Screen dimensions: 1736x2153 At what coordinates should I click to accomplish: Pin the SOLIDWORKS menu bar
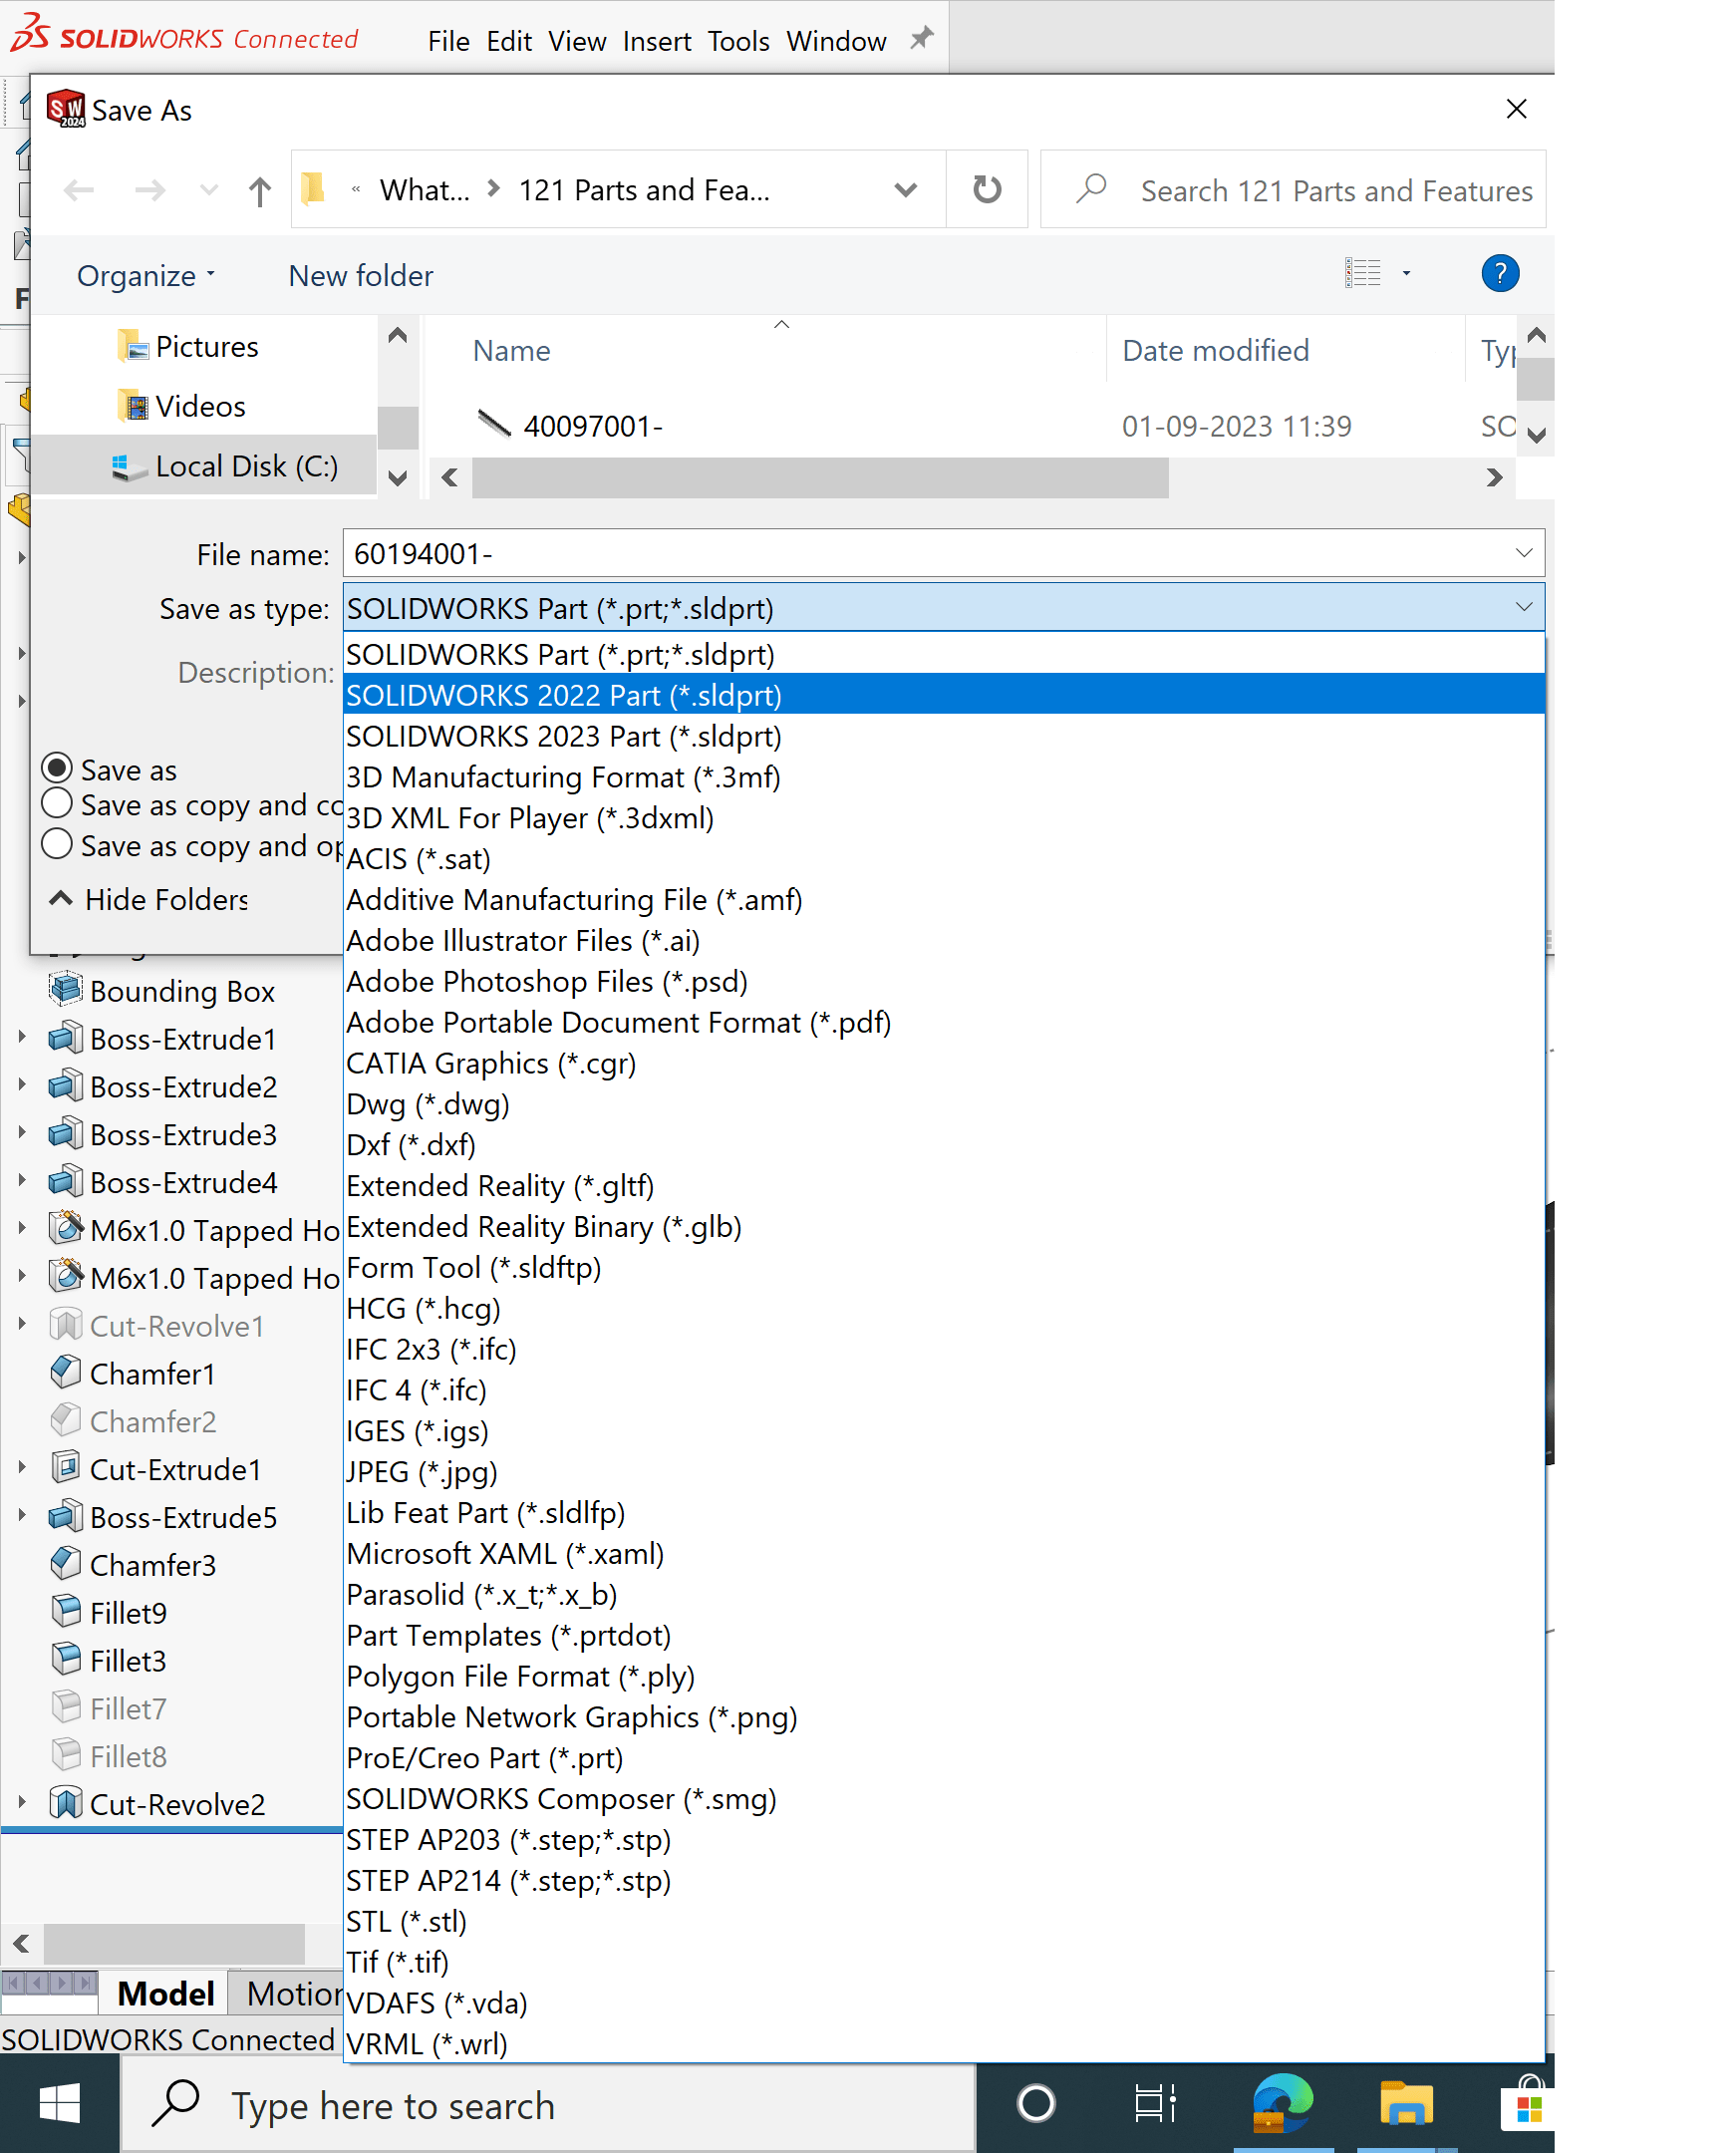coord(921,38)
